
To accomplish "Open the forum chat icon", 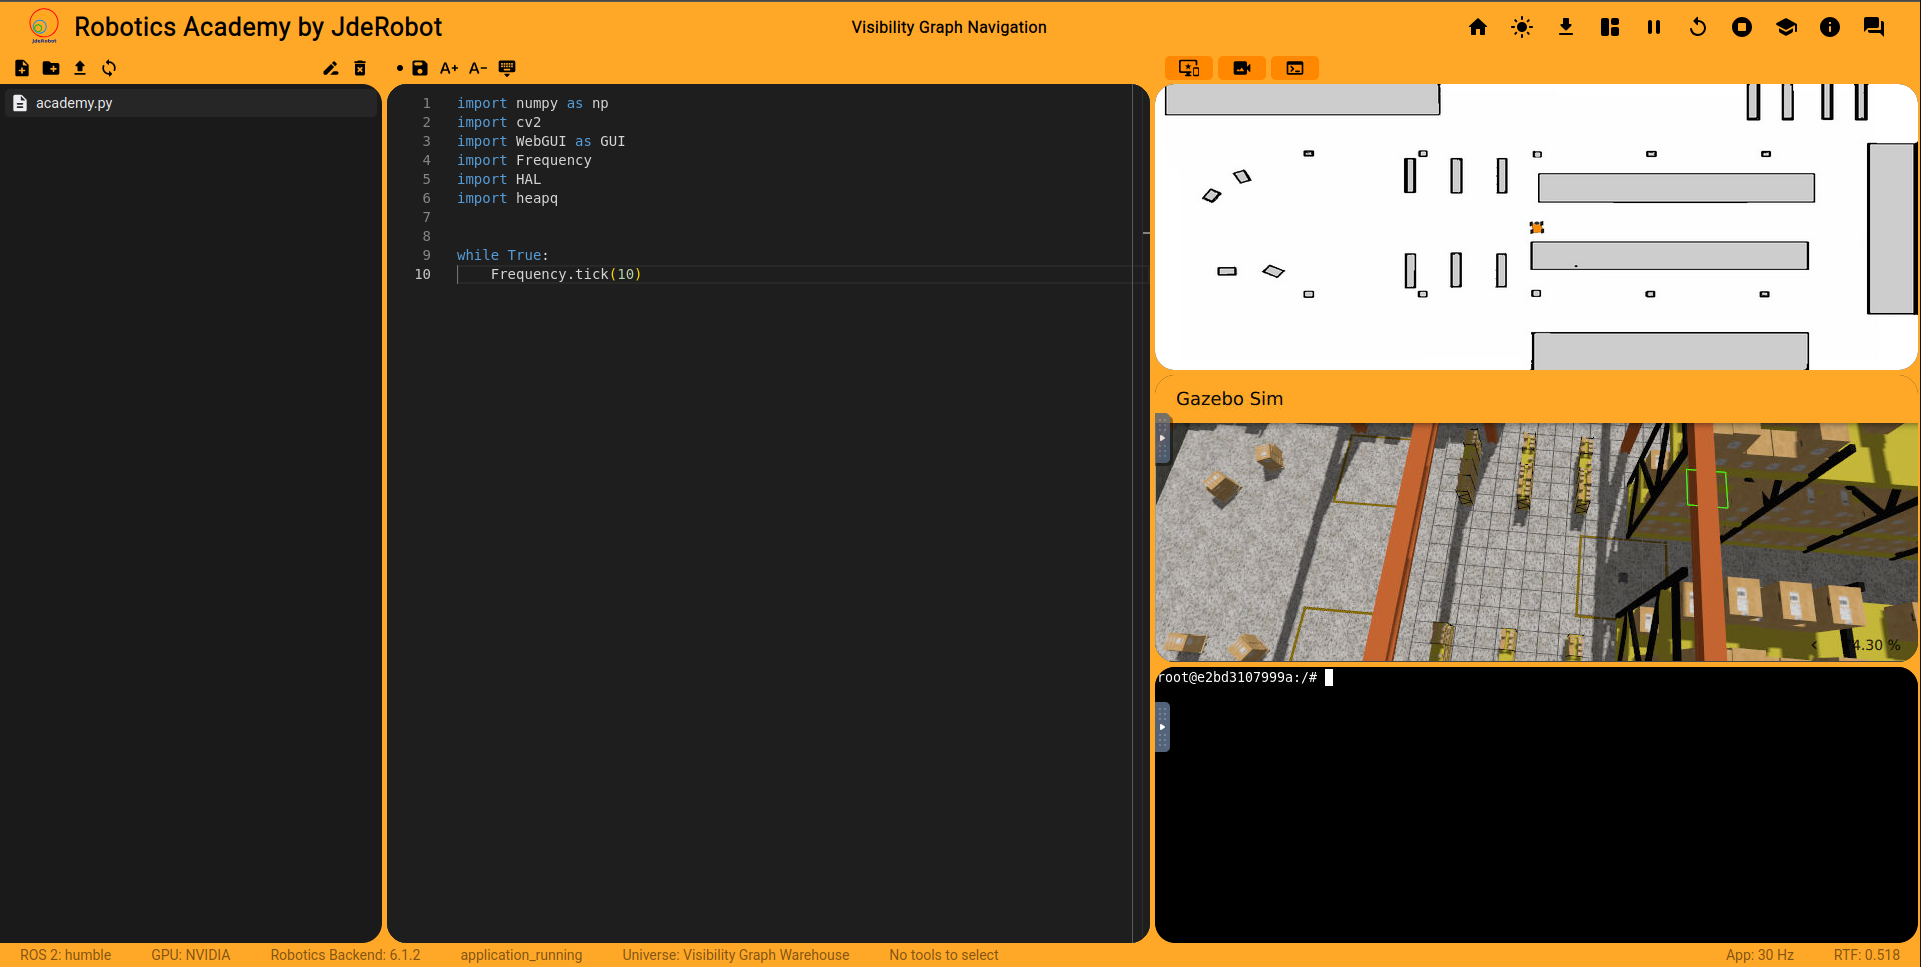I will coord(1873,27).
